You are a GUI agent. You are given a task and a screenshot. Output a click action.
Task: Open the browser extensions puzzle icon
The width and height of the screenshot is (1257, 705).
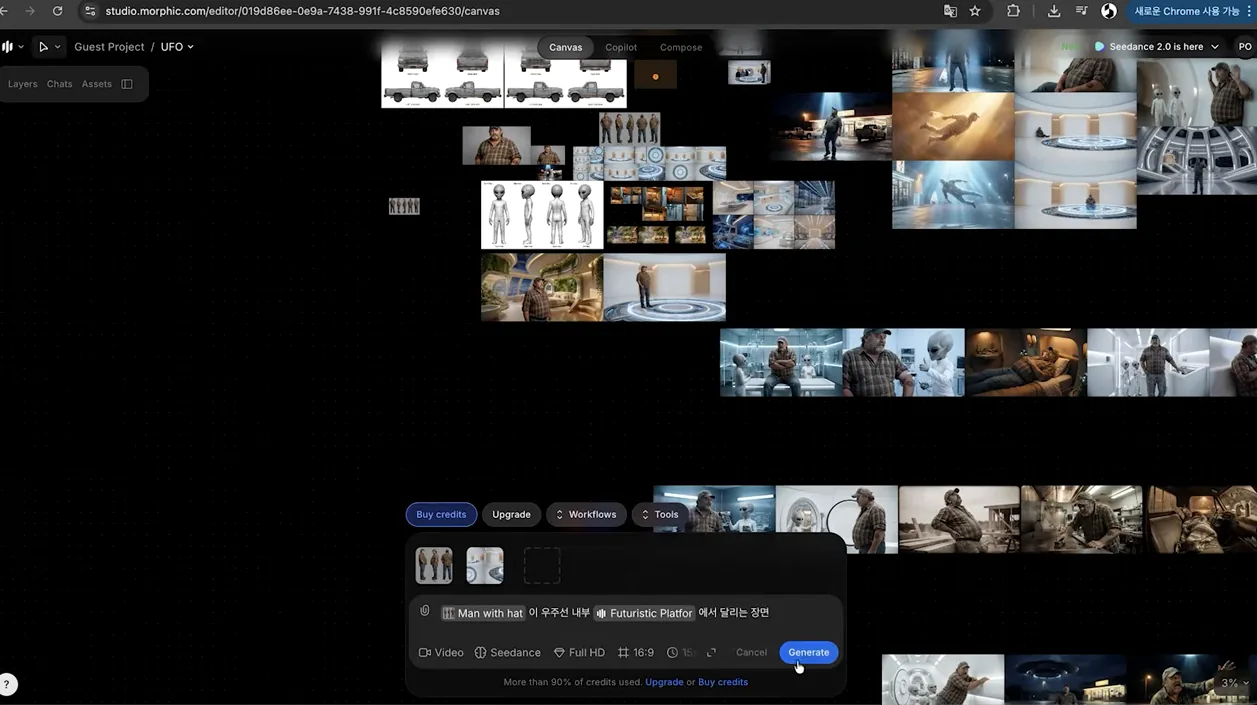(1013, 11)
